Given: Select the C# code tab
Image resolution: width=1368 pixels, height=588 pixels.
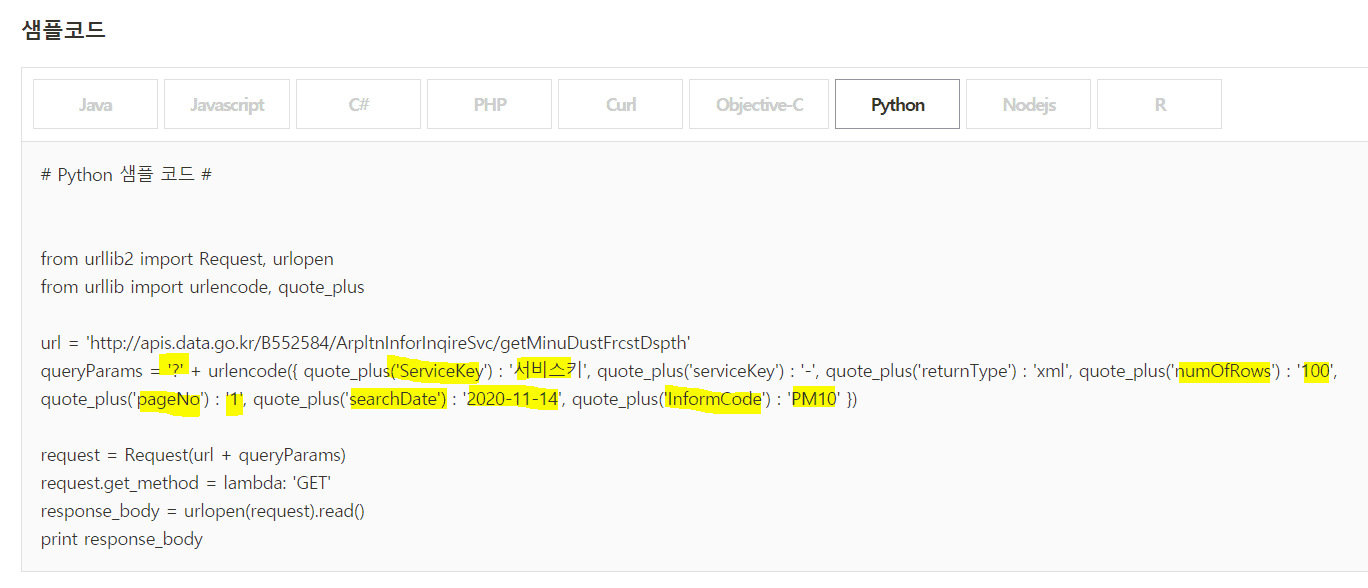Looking at the screenshot, I should [x=358, y=104].
